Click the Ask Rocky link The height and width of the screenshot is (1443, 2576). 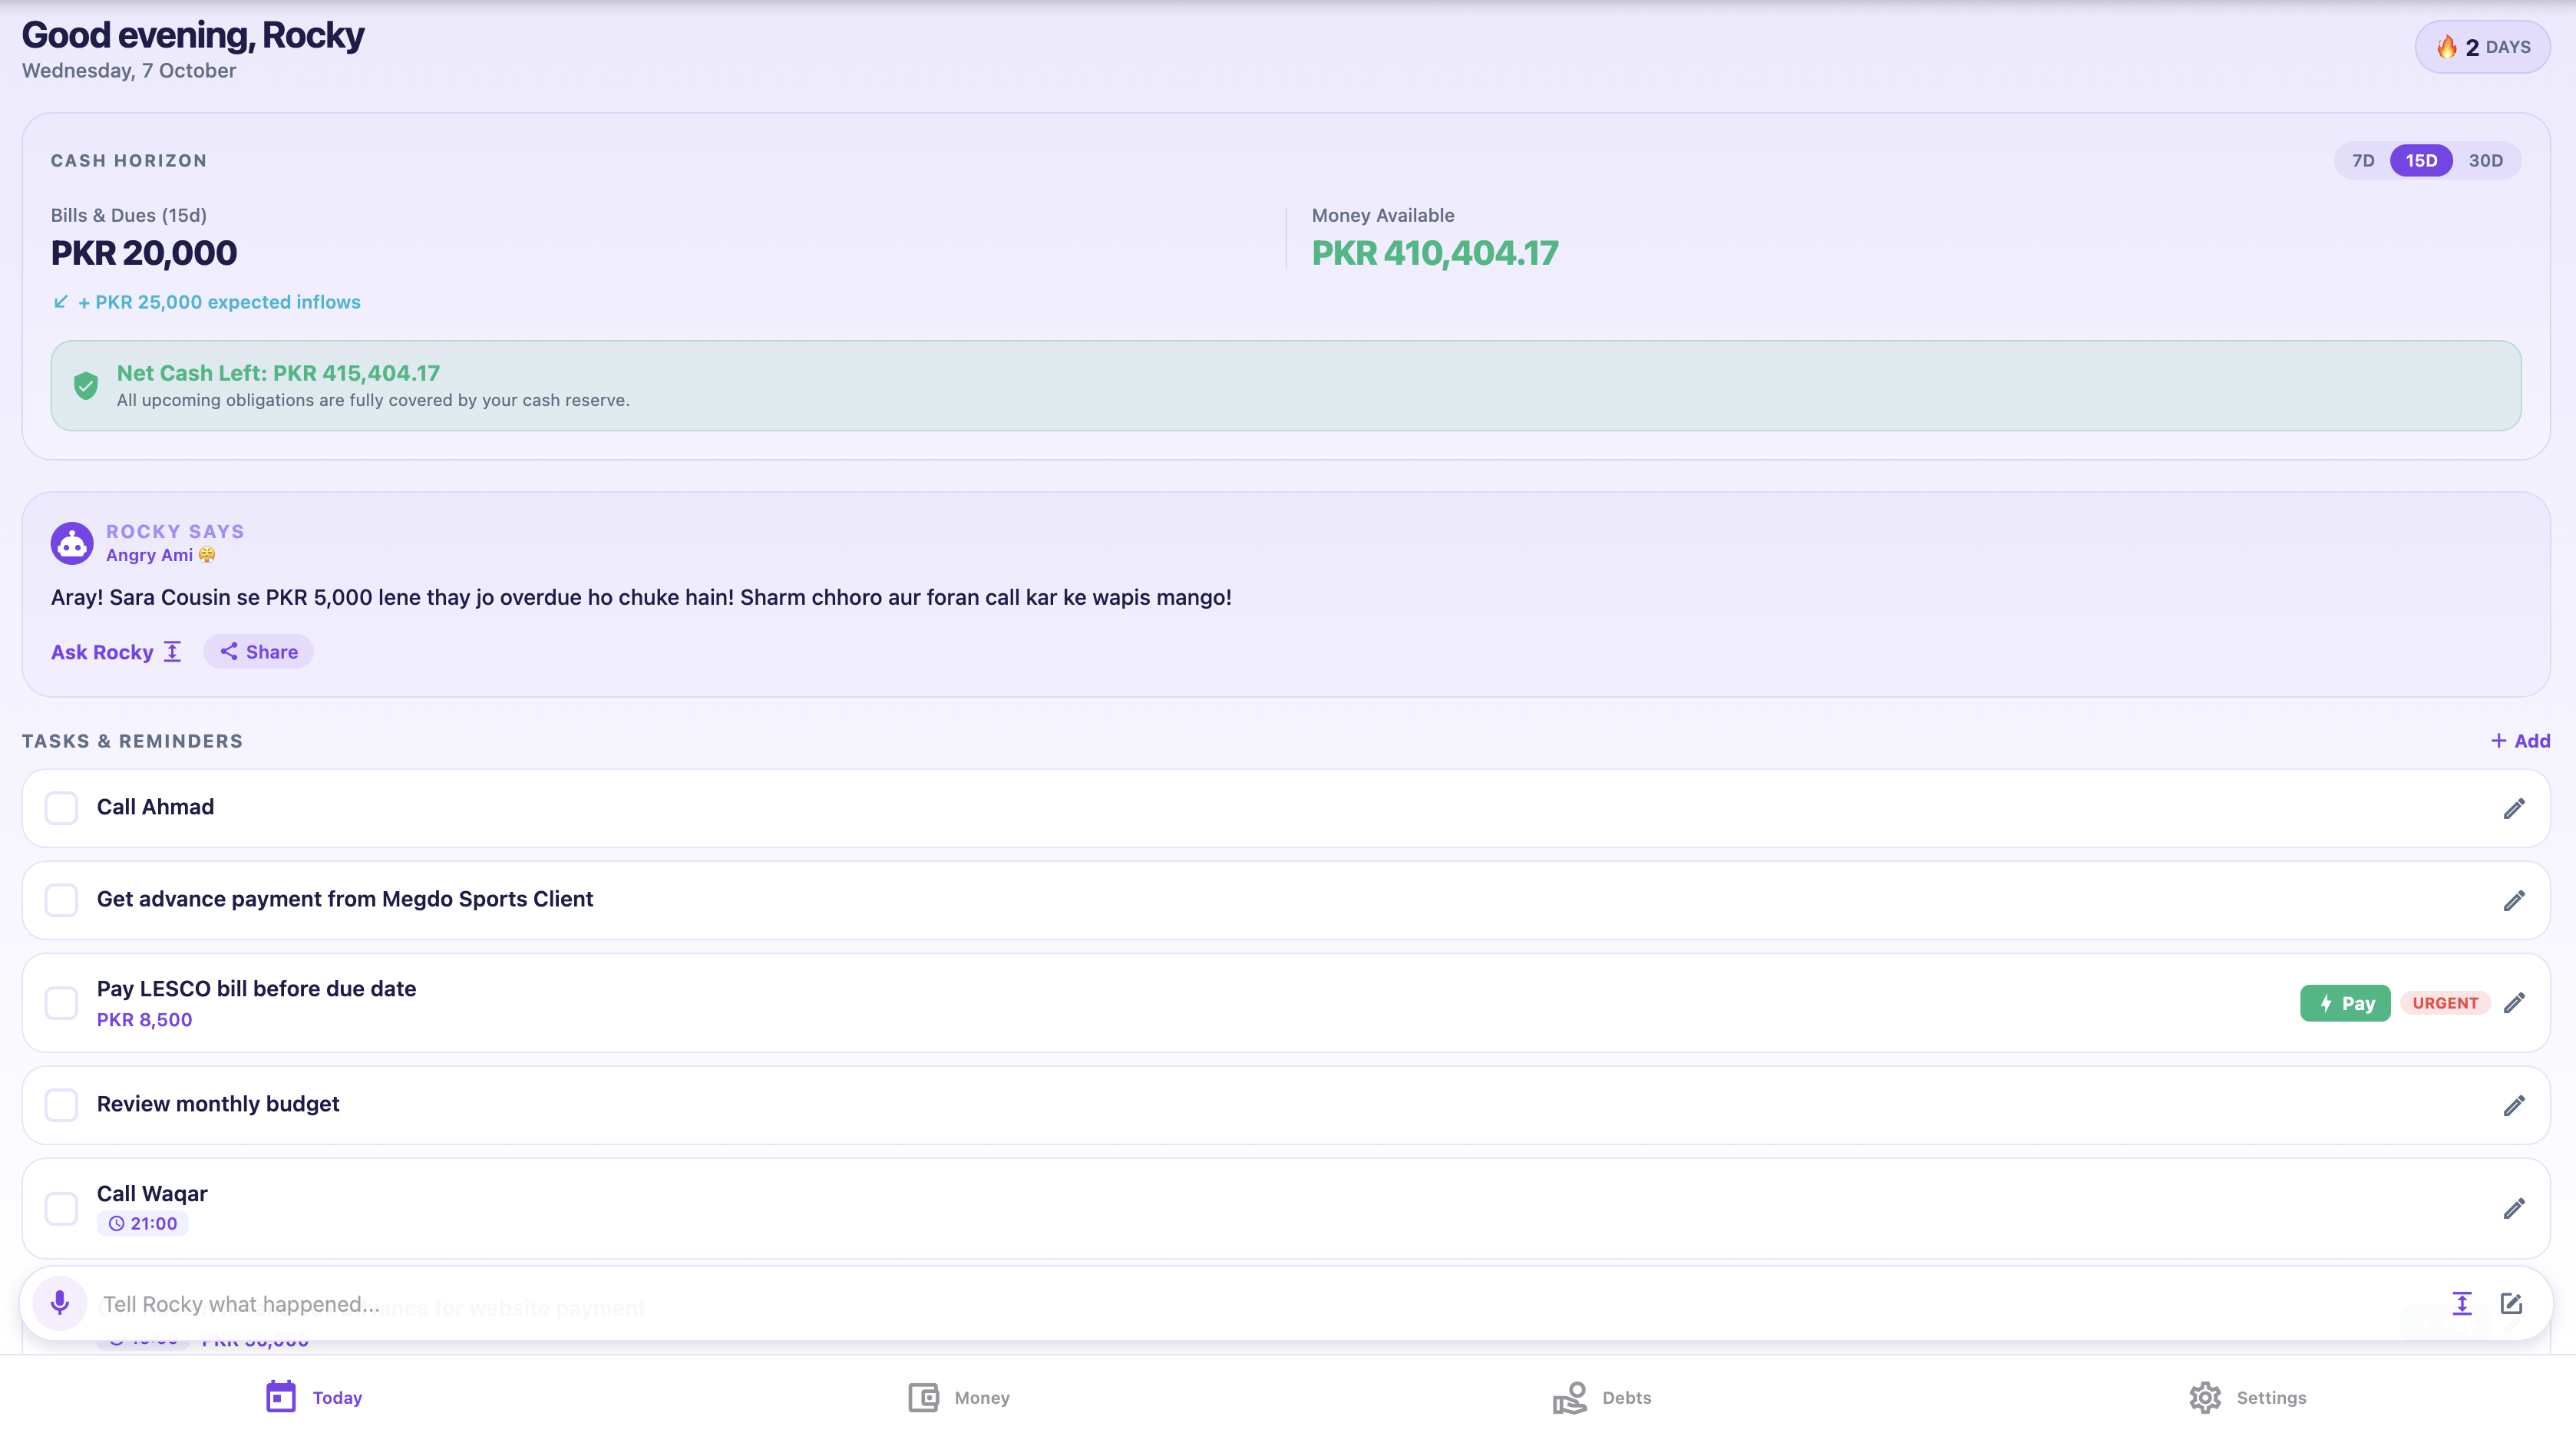[x=116, y=652]
